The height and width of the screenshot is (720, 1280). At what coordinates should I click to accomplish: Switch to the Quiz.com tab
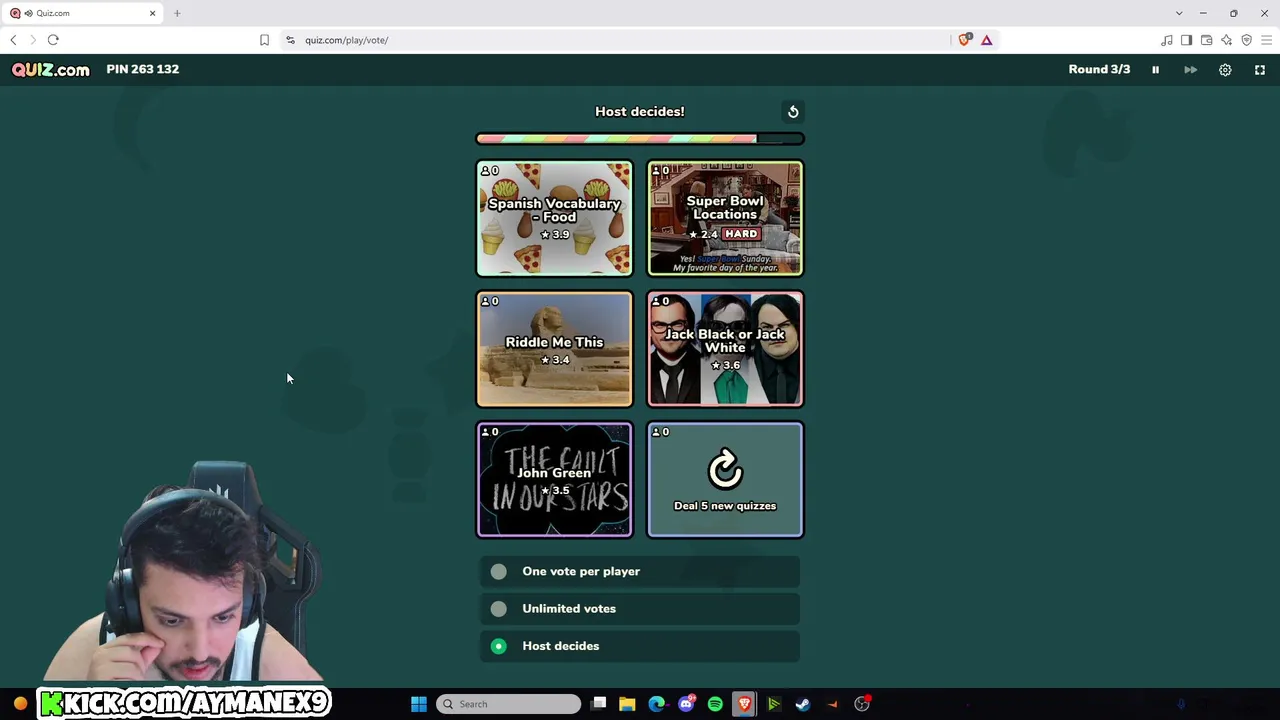(84, 13)
